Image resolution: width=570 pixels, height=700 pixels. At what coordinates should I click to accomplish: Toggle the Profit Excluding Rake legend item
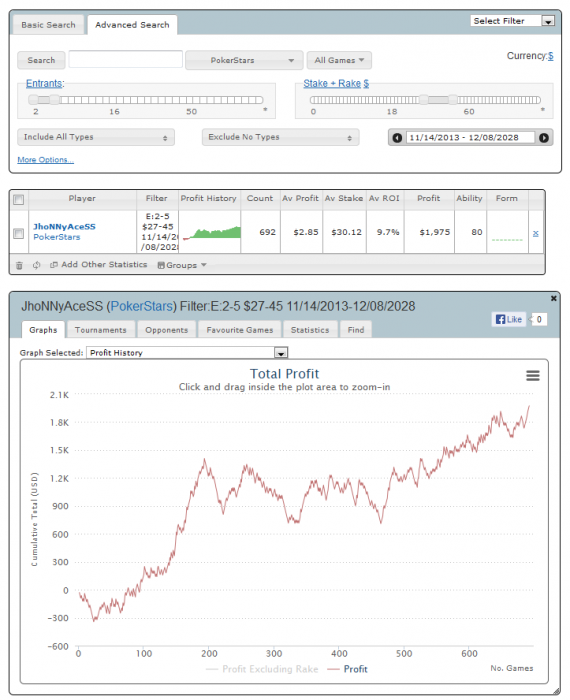point(262,669)
